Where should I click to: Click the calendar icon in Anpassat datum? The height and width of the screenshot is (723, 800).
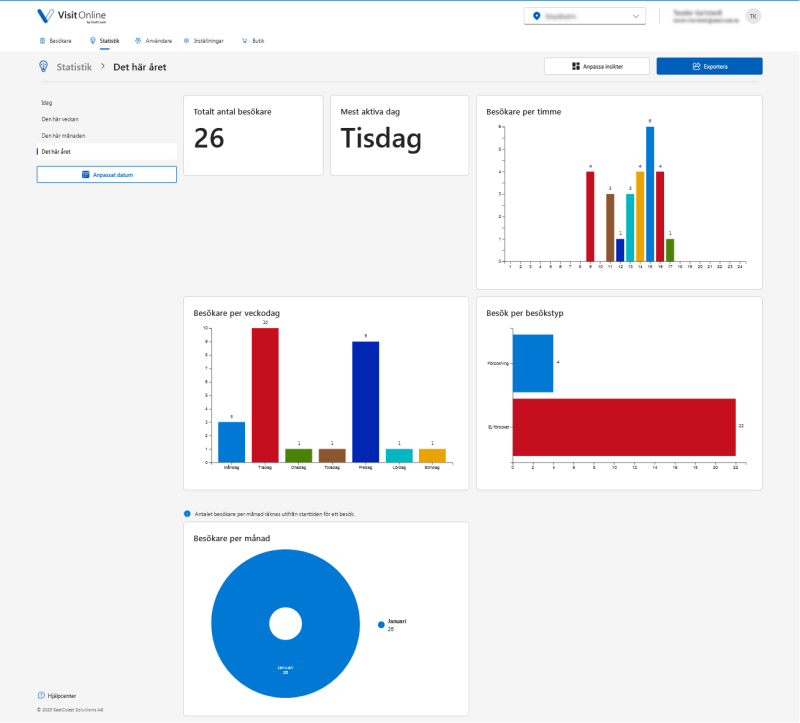coord(86,175)
